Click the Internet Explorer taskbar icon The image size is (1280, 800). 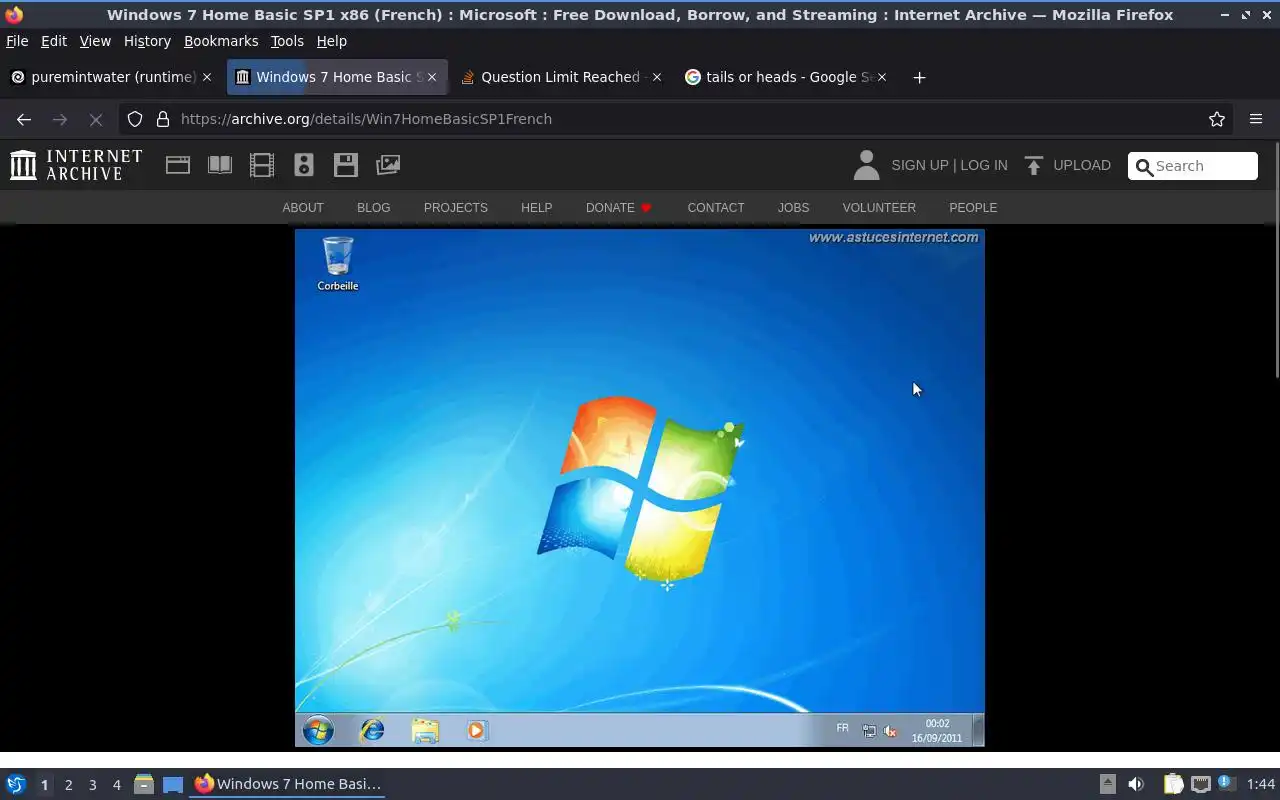click(372, 731)
